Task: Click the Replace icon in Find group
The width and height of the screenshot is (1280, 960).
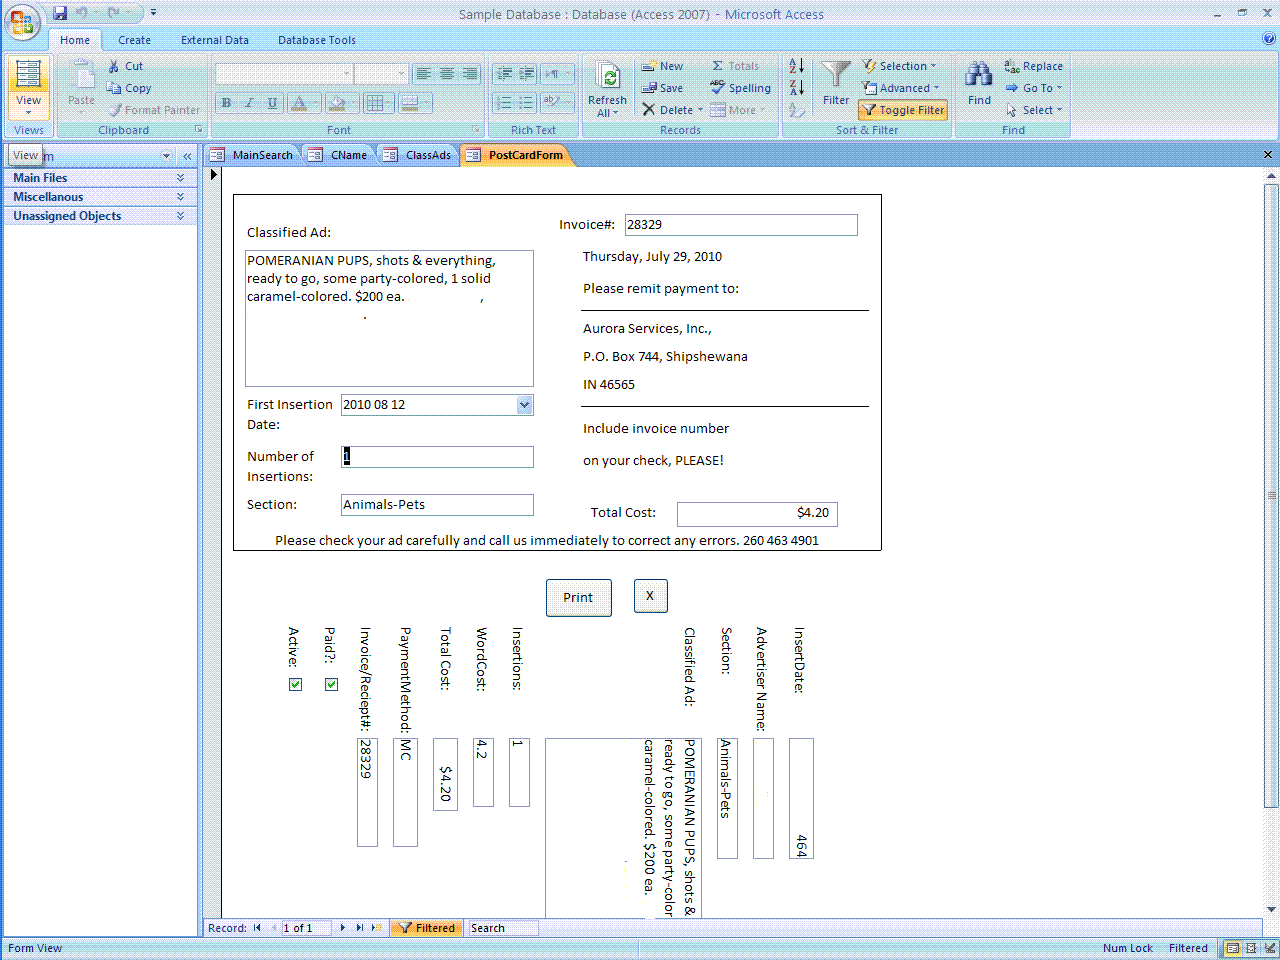Action: click(1012, 66)
